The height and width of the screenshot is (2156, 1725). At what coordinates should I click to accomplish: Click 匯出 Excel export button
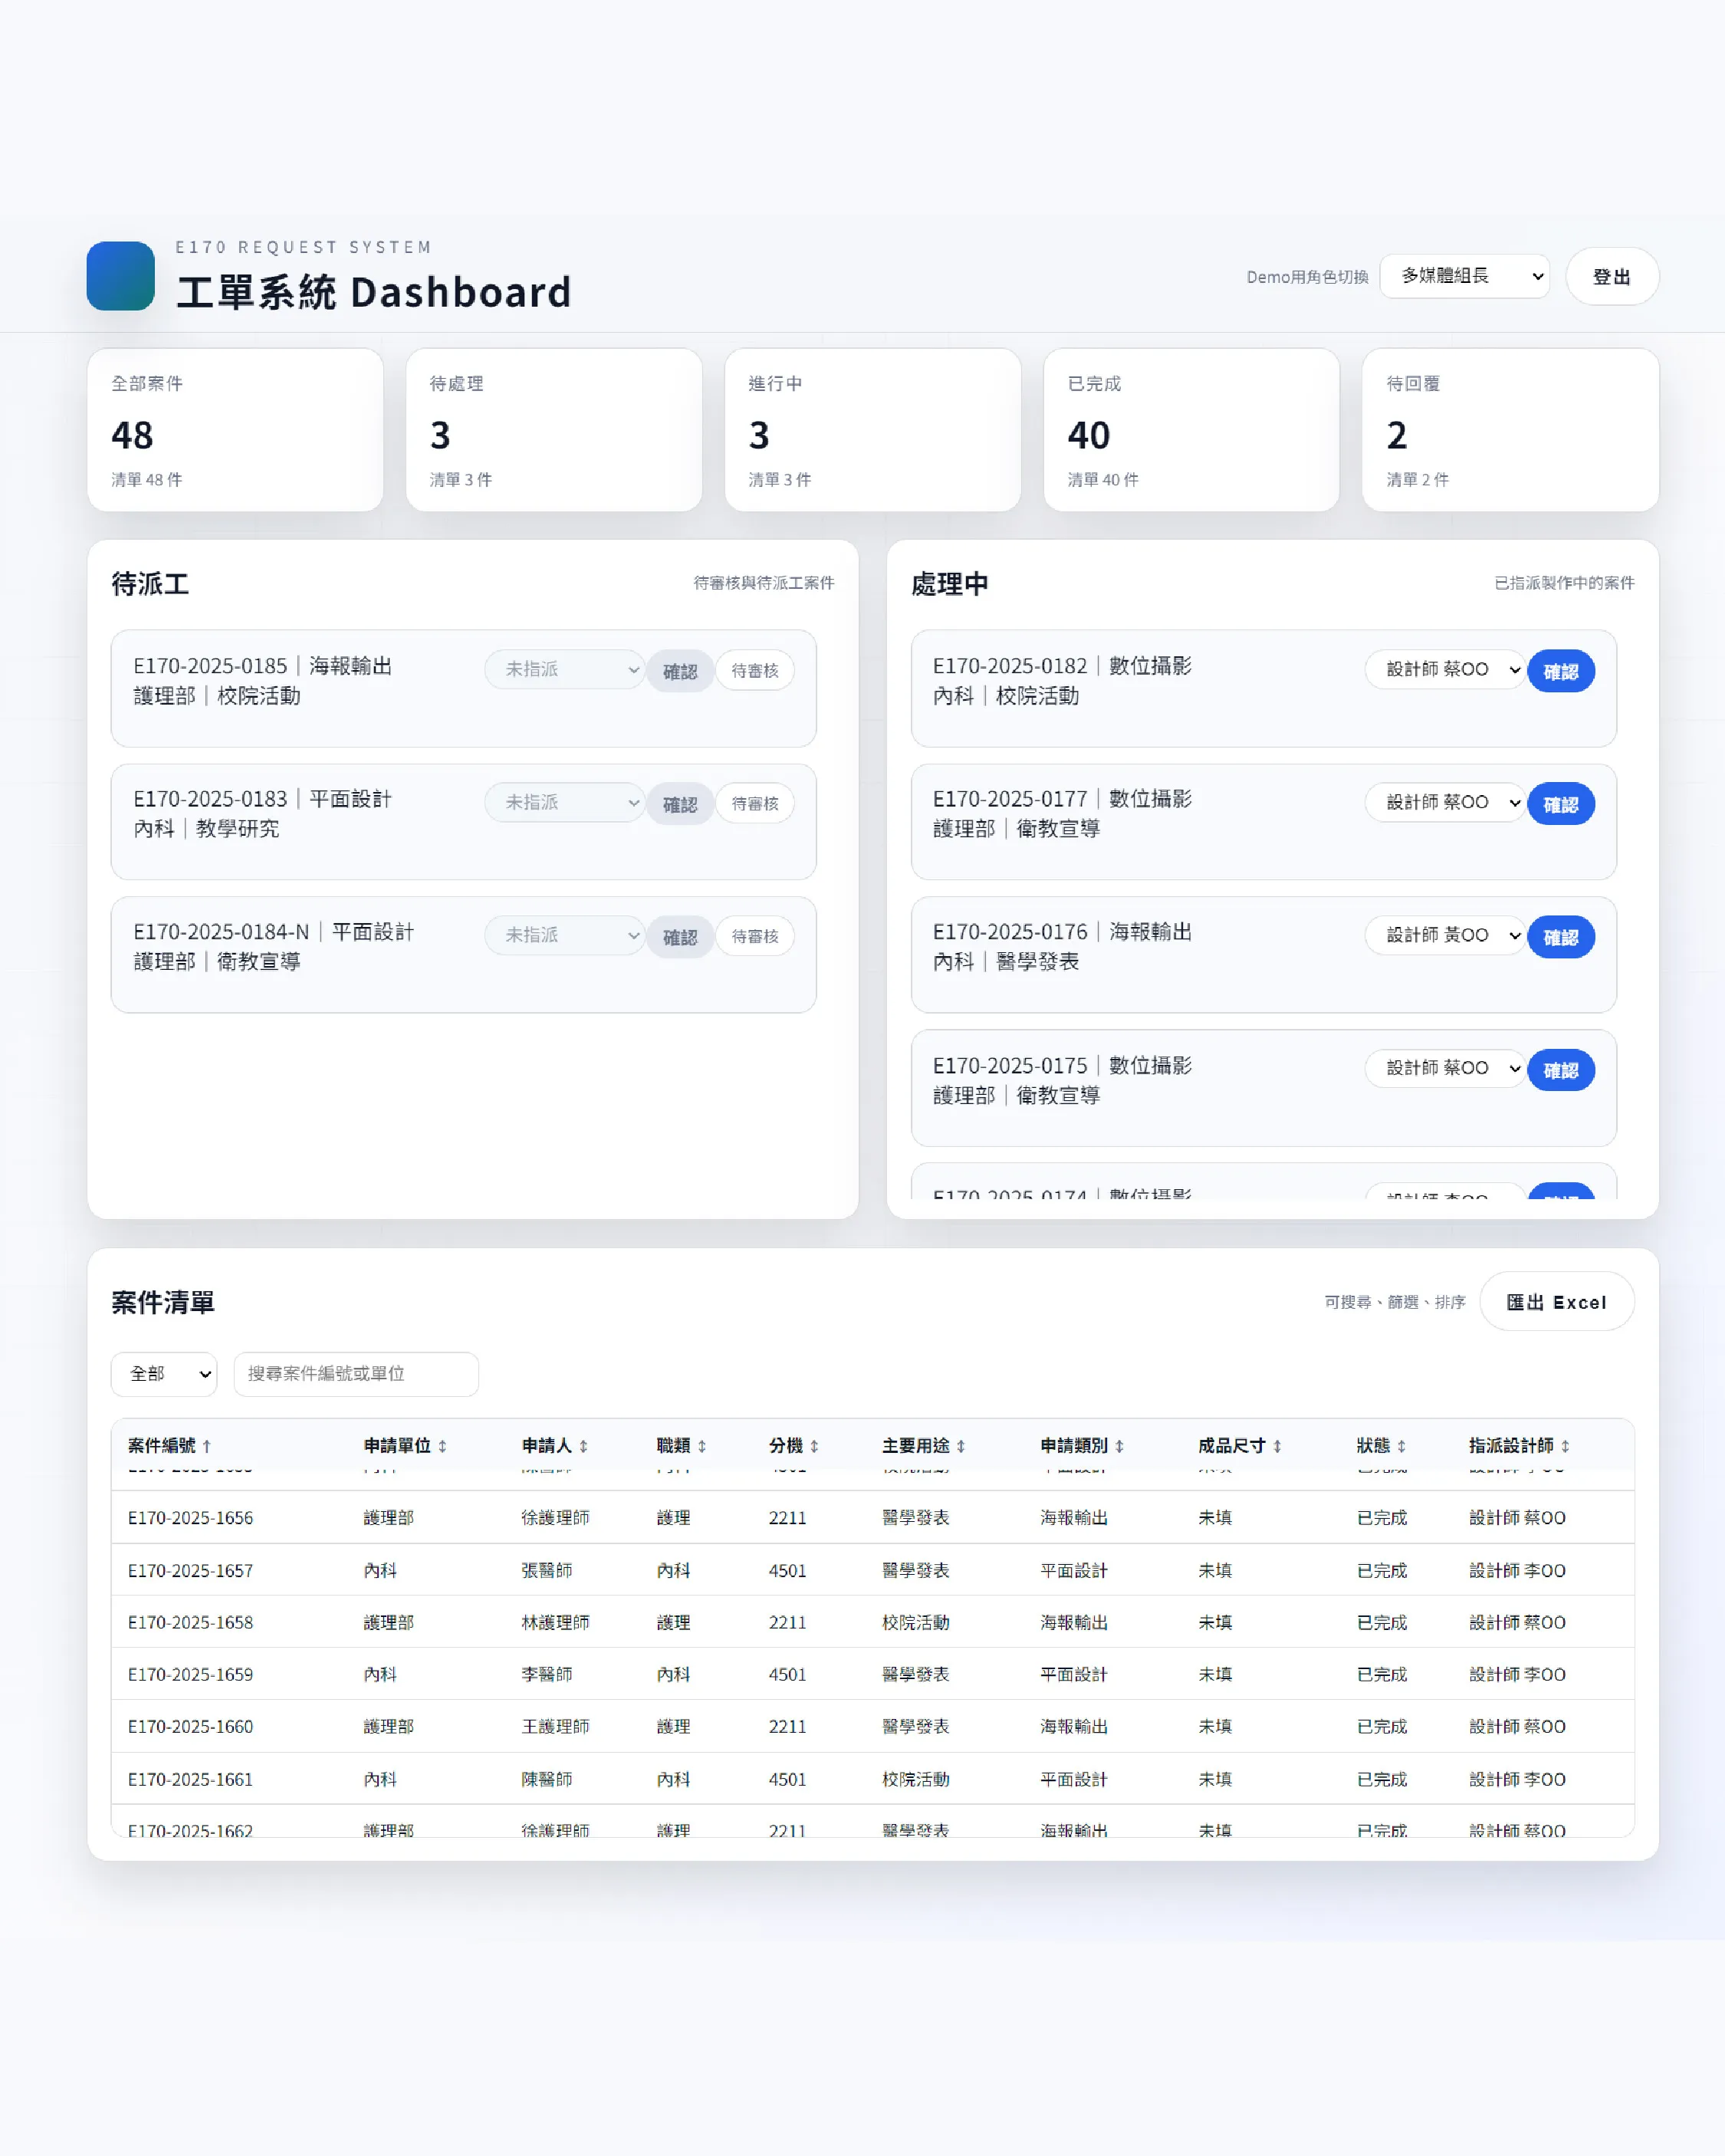pos(1556,1302)
